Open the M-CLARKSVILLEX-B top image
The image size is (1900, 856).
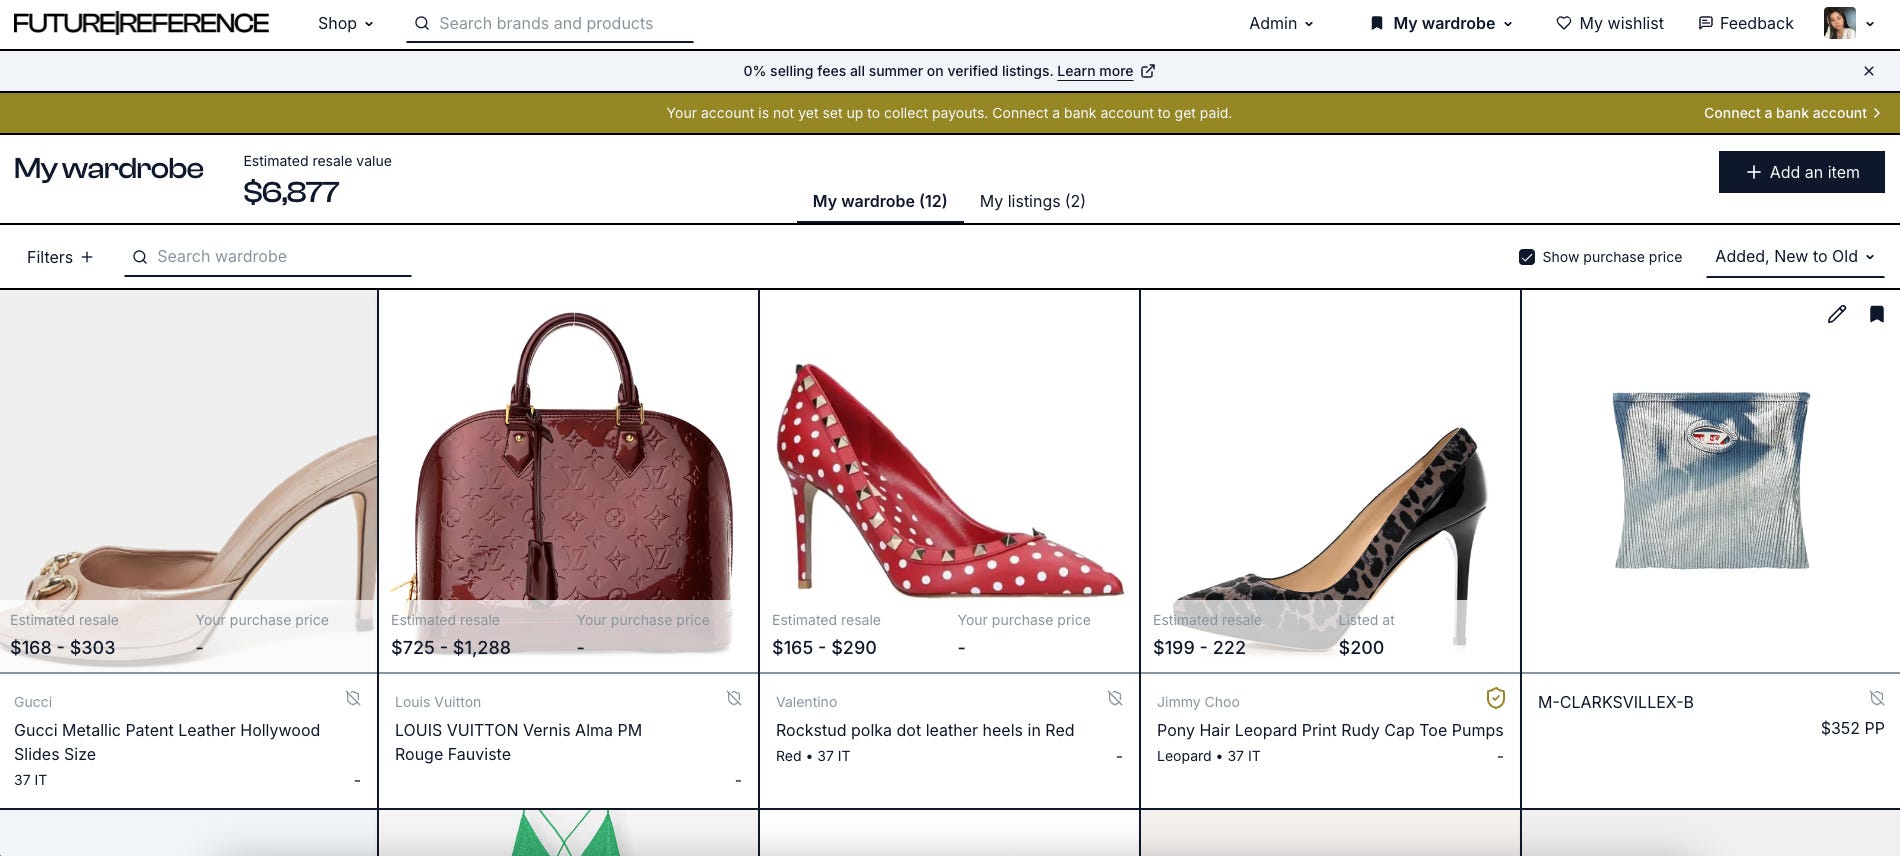(x=1711, y=480)
